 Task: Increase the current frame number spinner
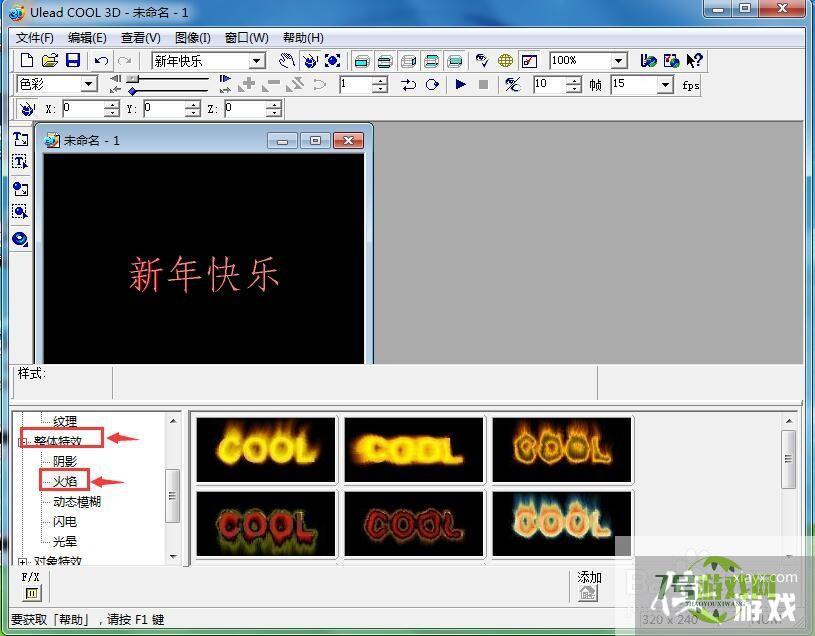point(380,81)
